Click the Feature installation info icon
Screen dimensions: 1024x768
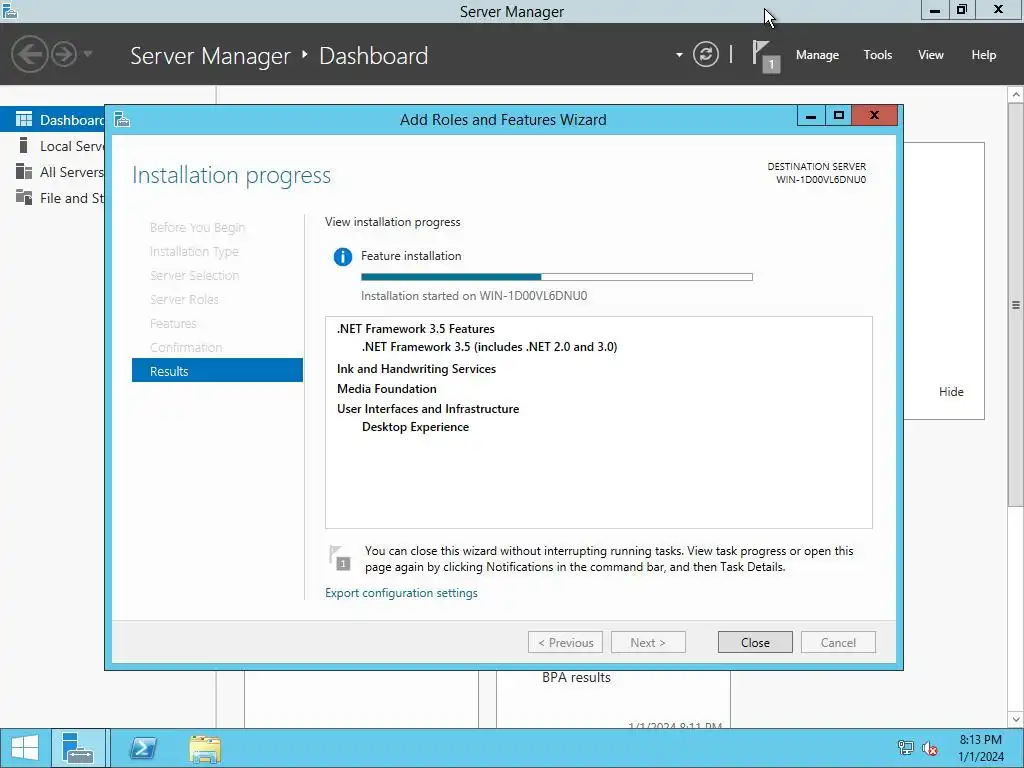pyautogui.click(x=342, y=257)
